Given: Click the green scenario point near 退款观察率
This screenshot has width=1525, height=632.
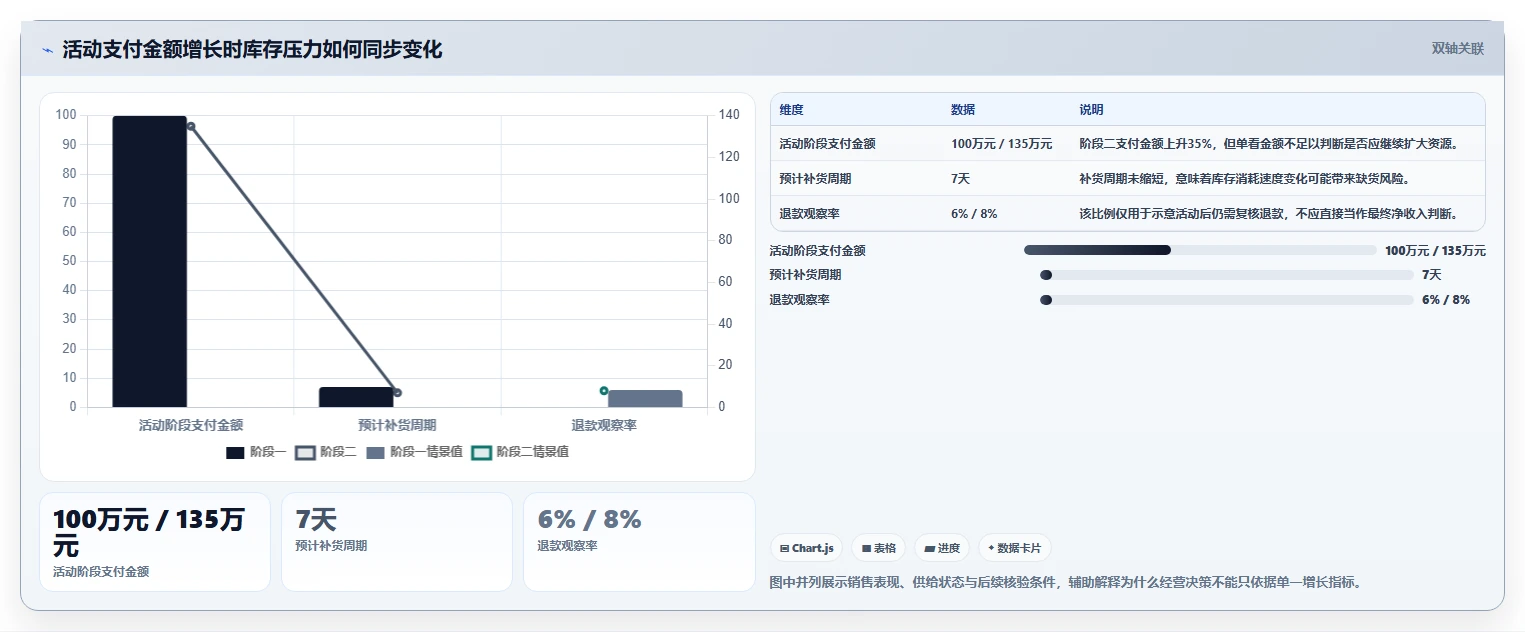Looking at the screenshot, I should (604, 390).
